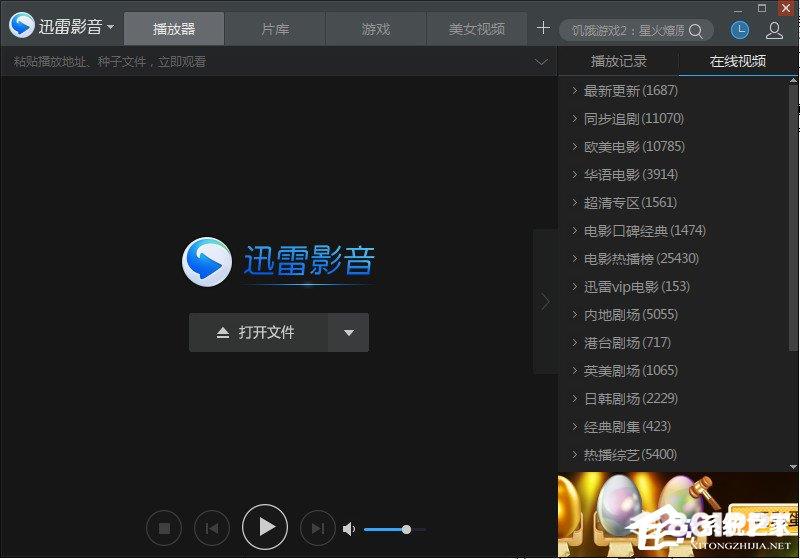Image resolution: width=800 pixels, height=559 pixels.
Task: Expand the 电影热播榜 (25430) category arrow
Action: point(574,259)
